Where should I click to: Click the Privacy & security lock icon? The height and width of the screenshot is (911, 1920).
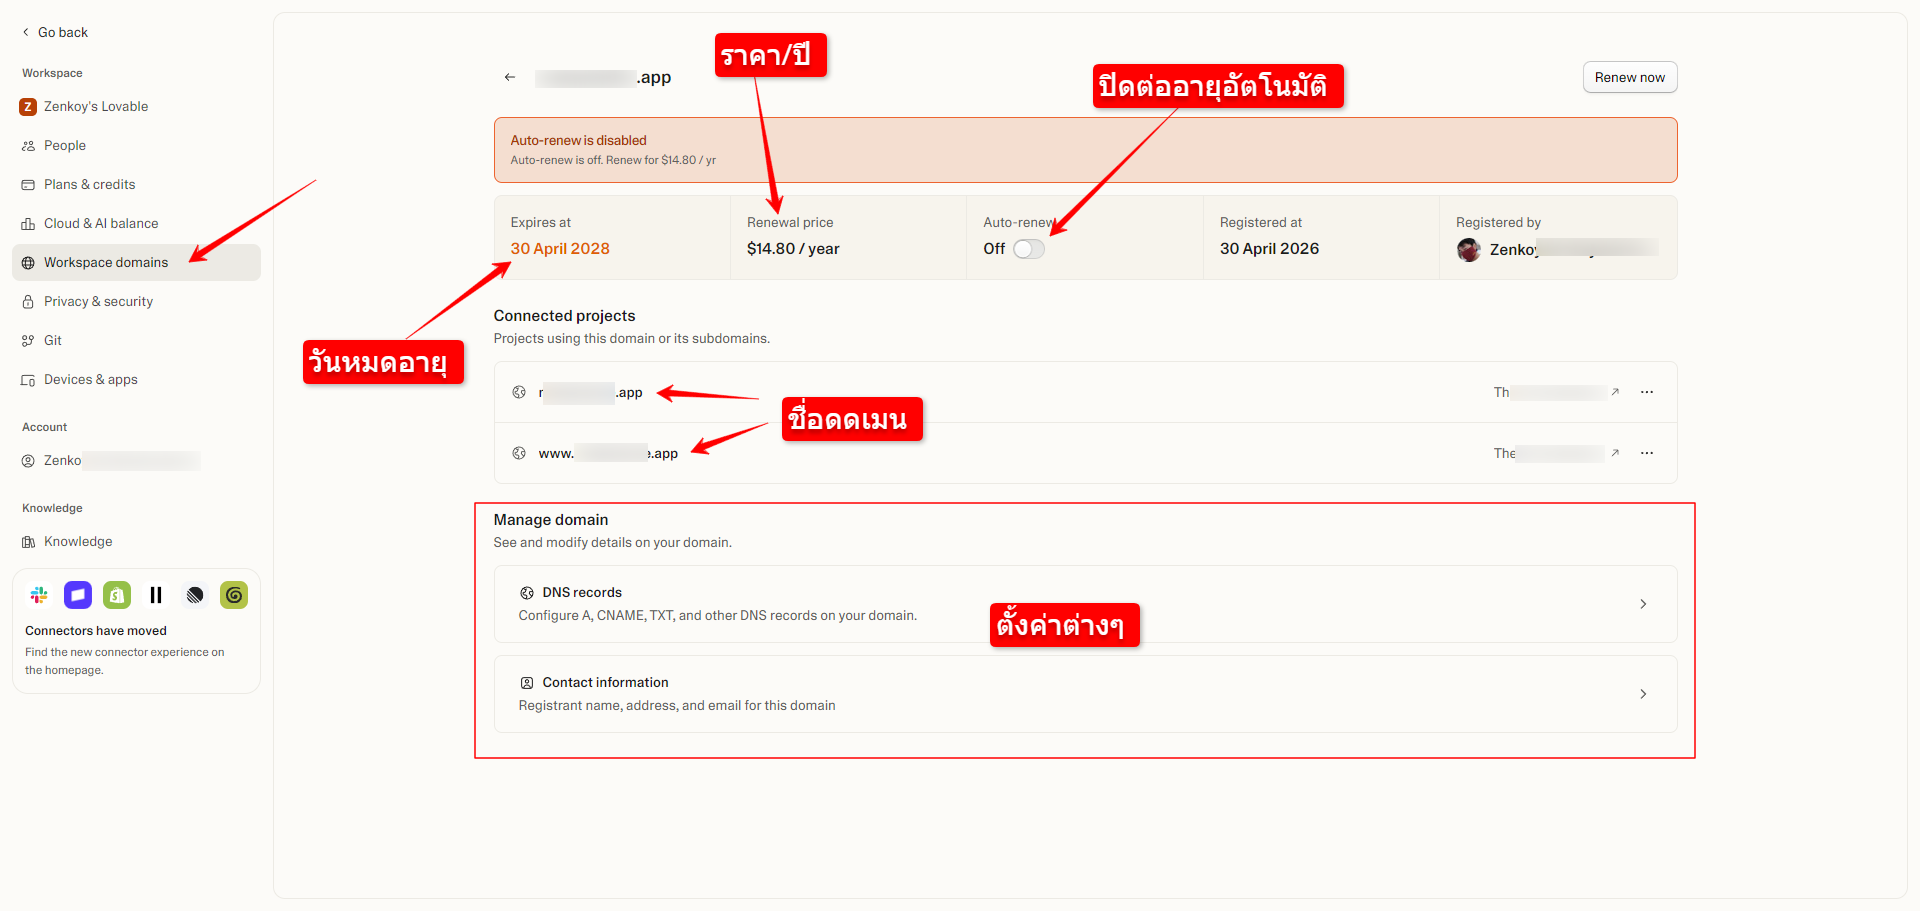pos(28,302)
